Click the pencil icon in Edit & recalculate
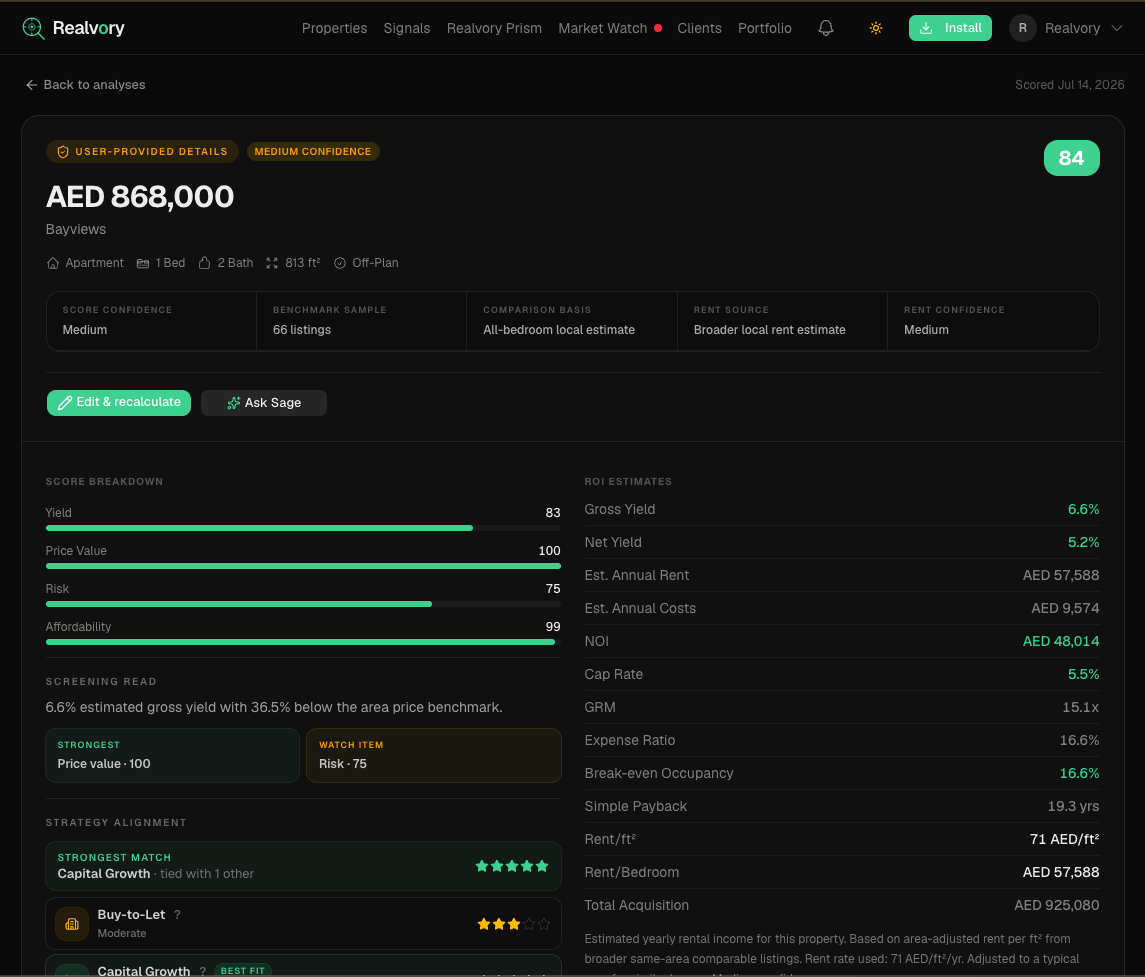 tap(64, 402)
